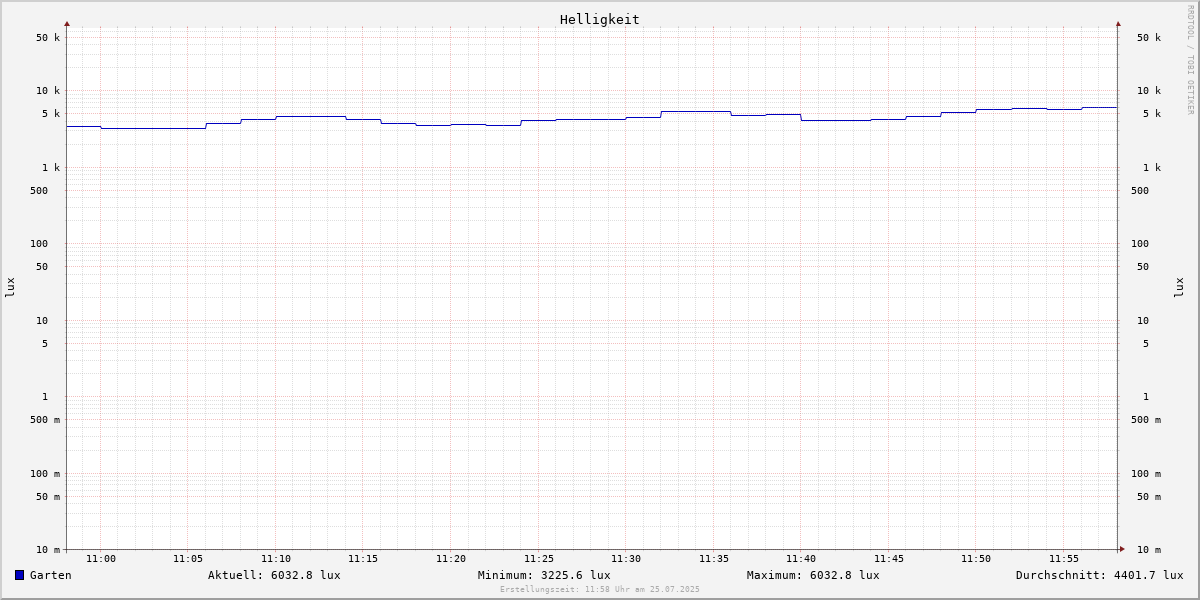
Task: Click the 11:50 time axis label
Action: 976,559
